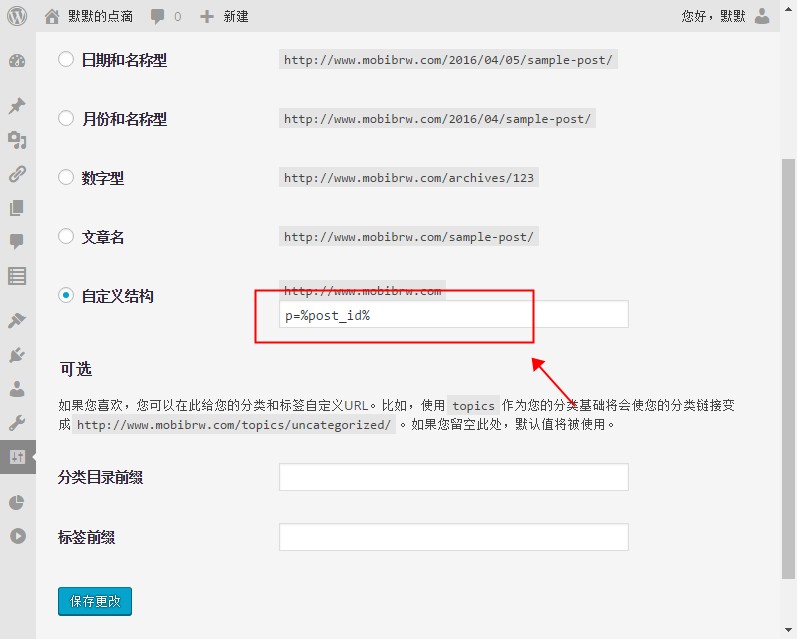Open the 新建 new content menu
The height and width of the screenshot is (639, 797).
click(x=225, y=16)
